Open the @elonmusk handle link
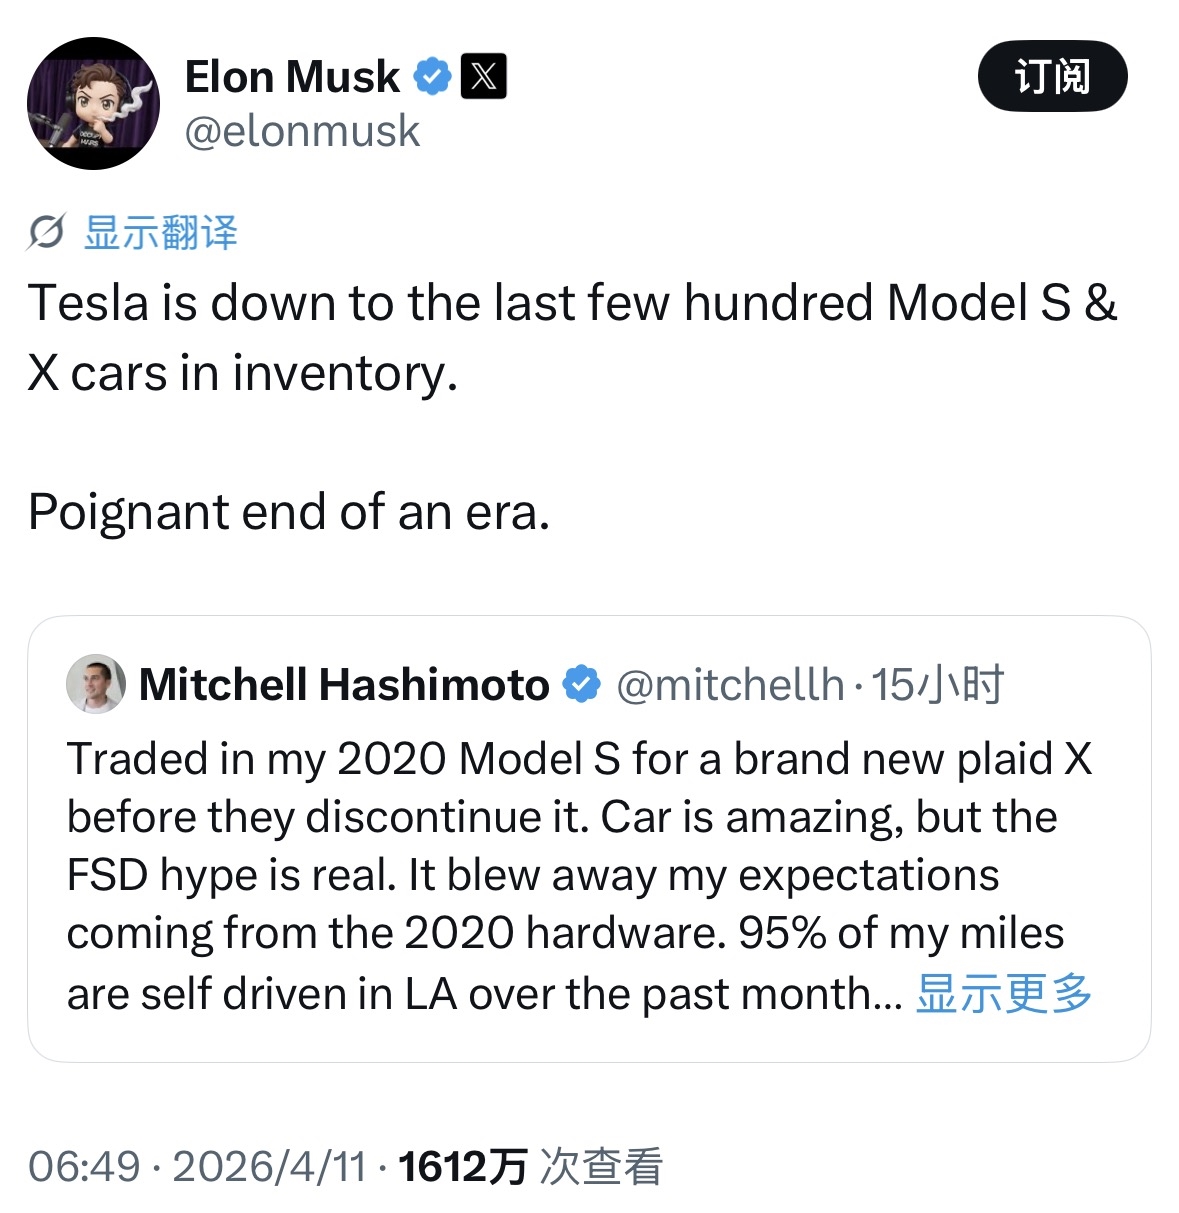The width and height of the screenshot is (1179, 1213). pos(302,131)
